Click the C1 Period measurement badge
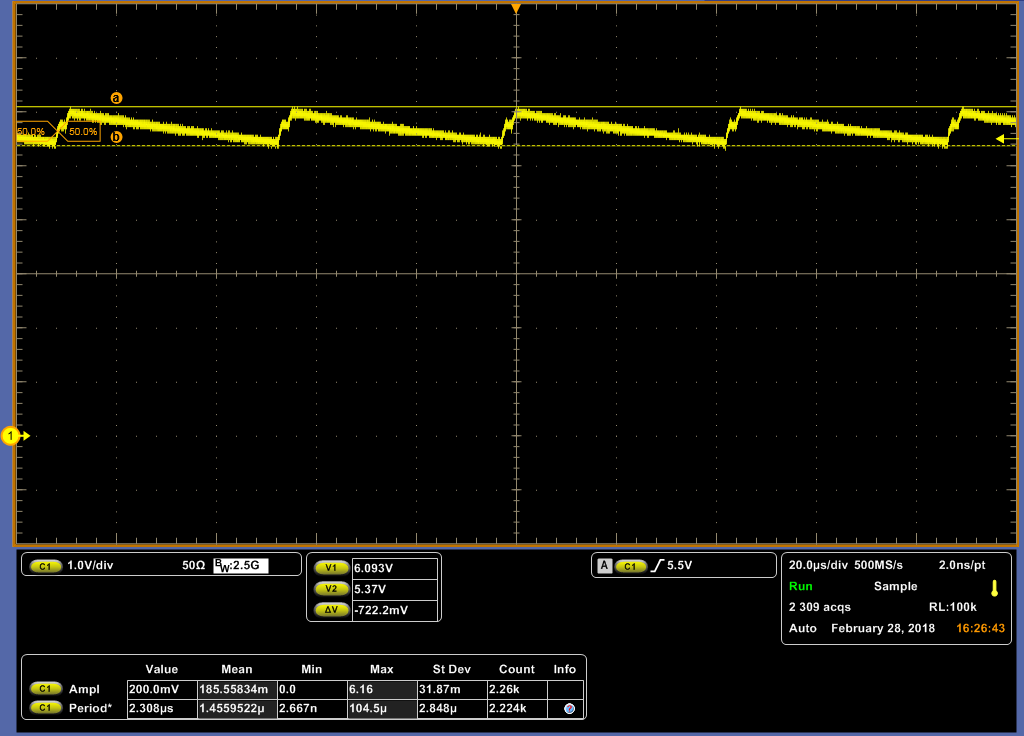The width and height of the screenshot is (1024, 736). click(46, 708)
